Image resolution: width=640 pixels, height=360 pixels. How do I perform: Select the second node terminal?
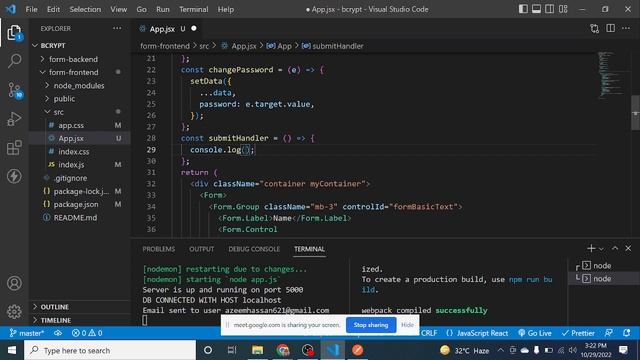[x=602, y=279]
